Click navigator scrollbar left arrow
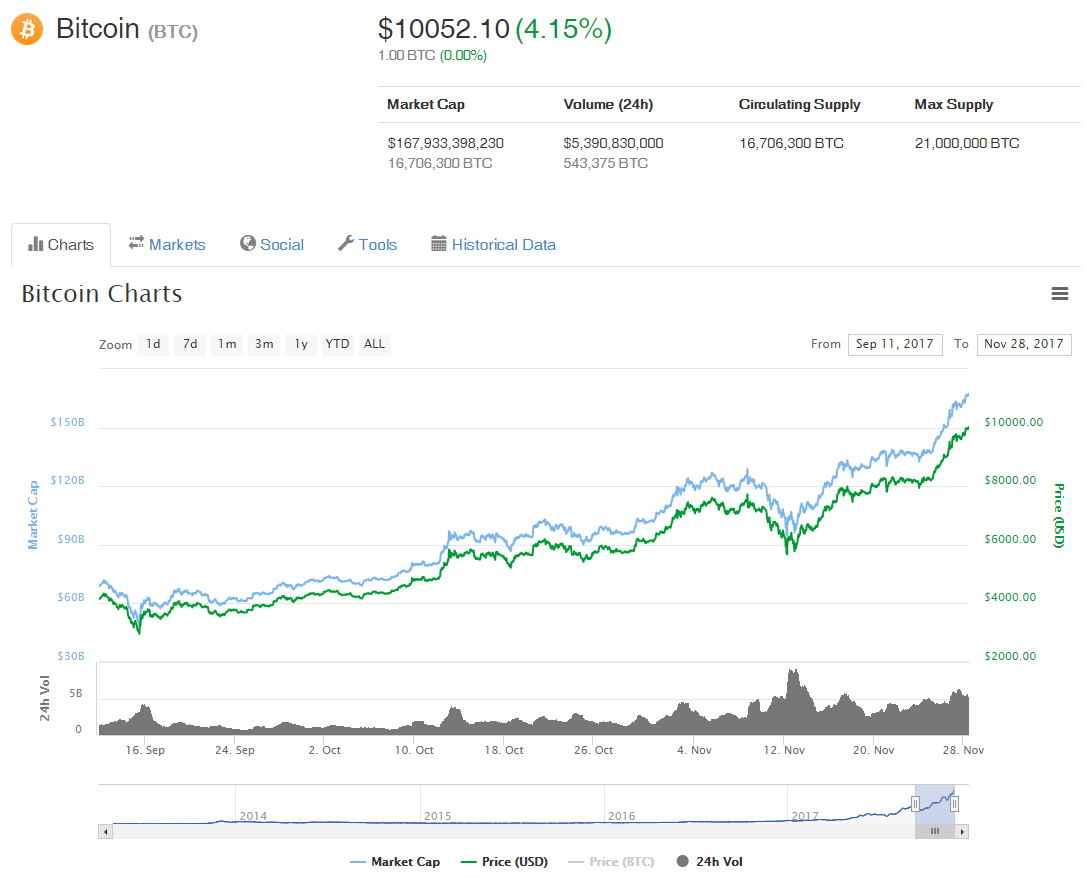 tap(106, 831)
